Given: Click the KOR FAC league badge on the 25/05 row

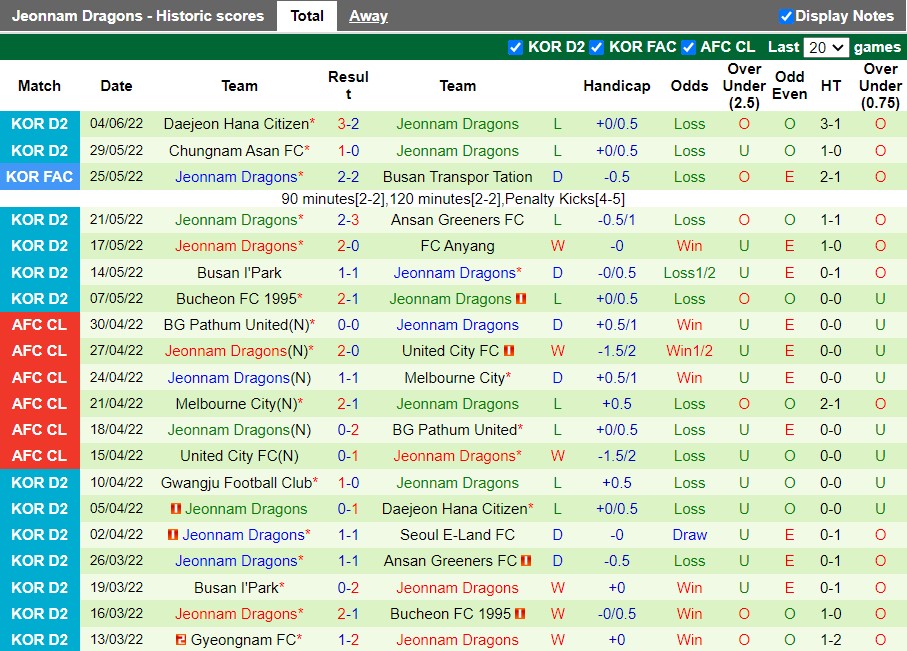Looking at the screenshot, I should 40,177.
